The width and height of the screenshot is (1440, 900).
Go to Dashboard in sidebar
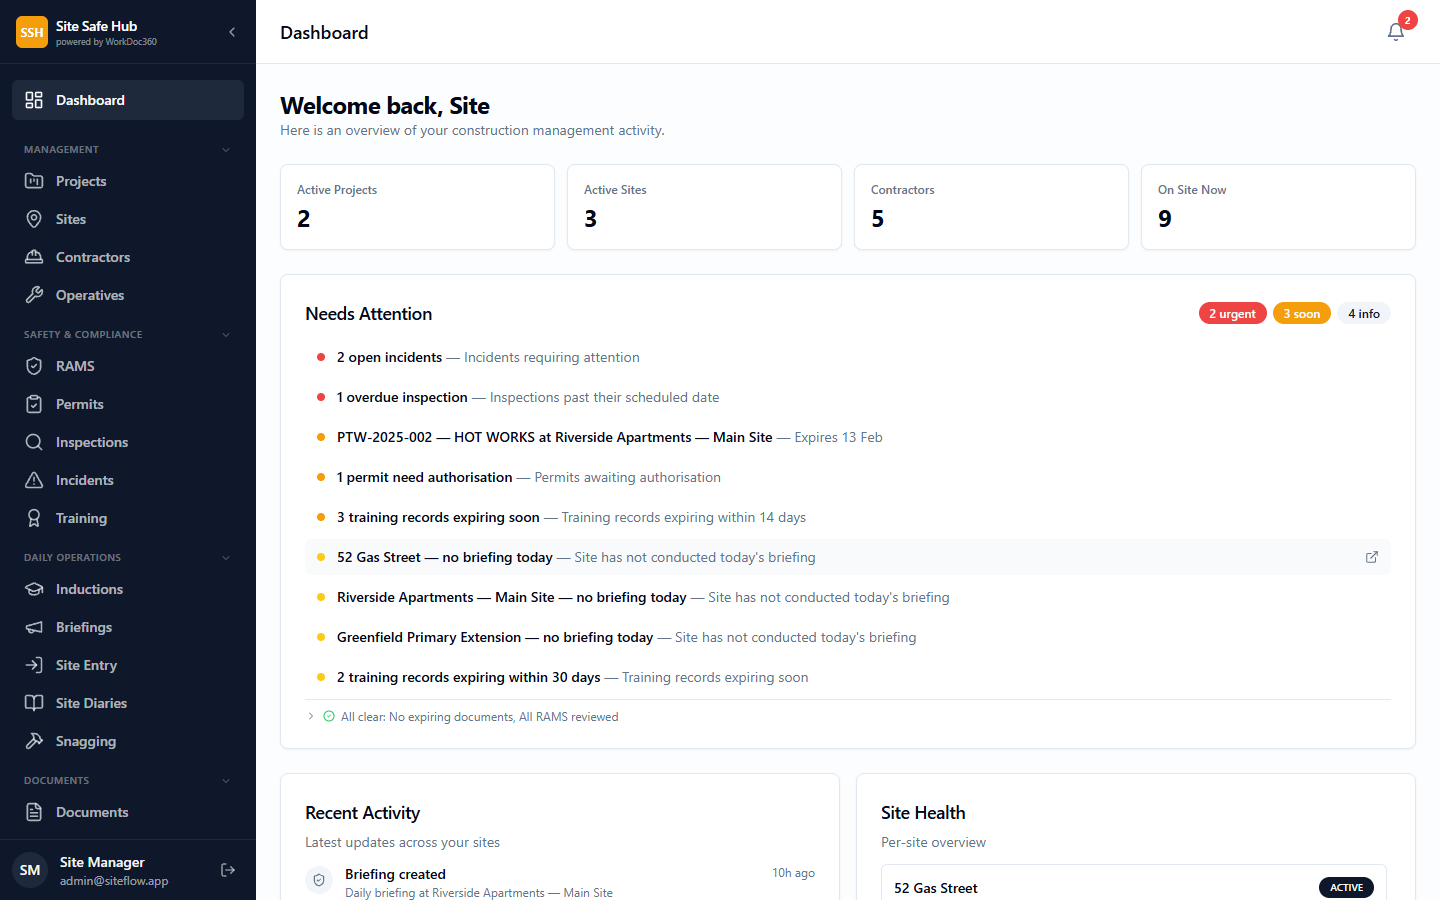128,100
